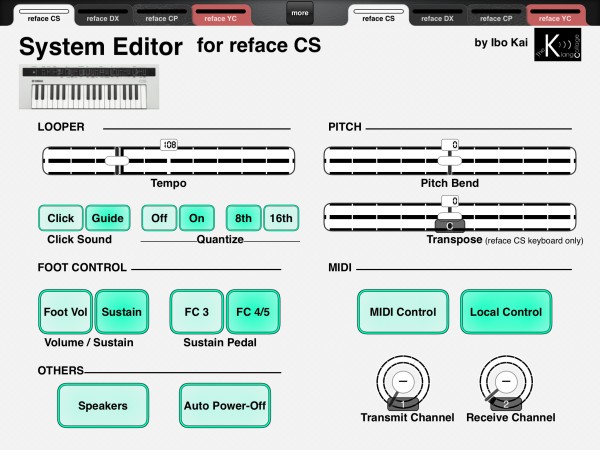Toggle MIDI Control

point(403,312)
